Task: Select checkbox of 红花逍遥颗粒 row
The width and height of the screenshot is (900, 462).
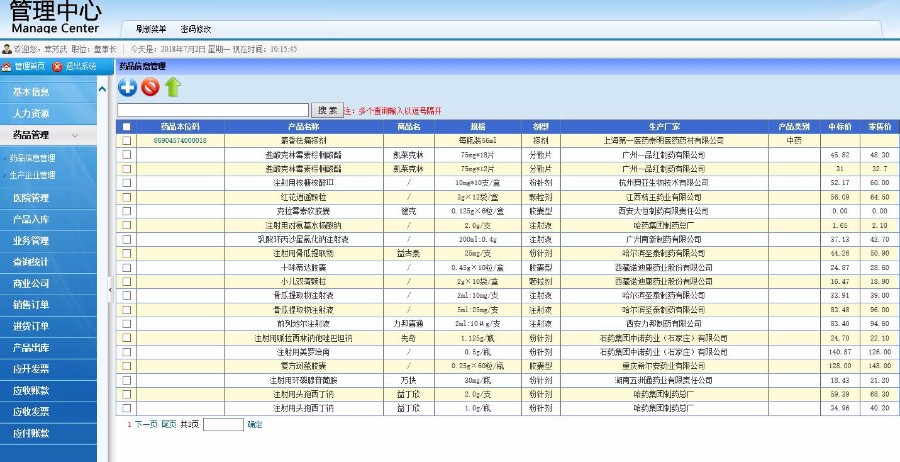Action: click(127, 197)
